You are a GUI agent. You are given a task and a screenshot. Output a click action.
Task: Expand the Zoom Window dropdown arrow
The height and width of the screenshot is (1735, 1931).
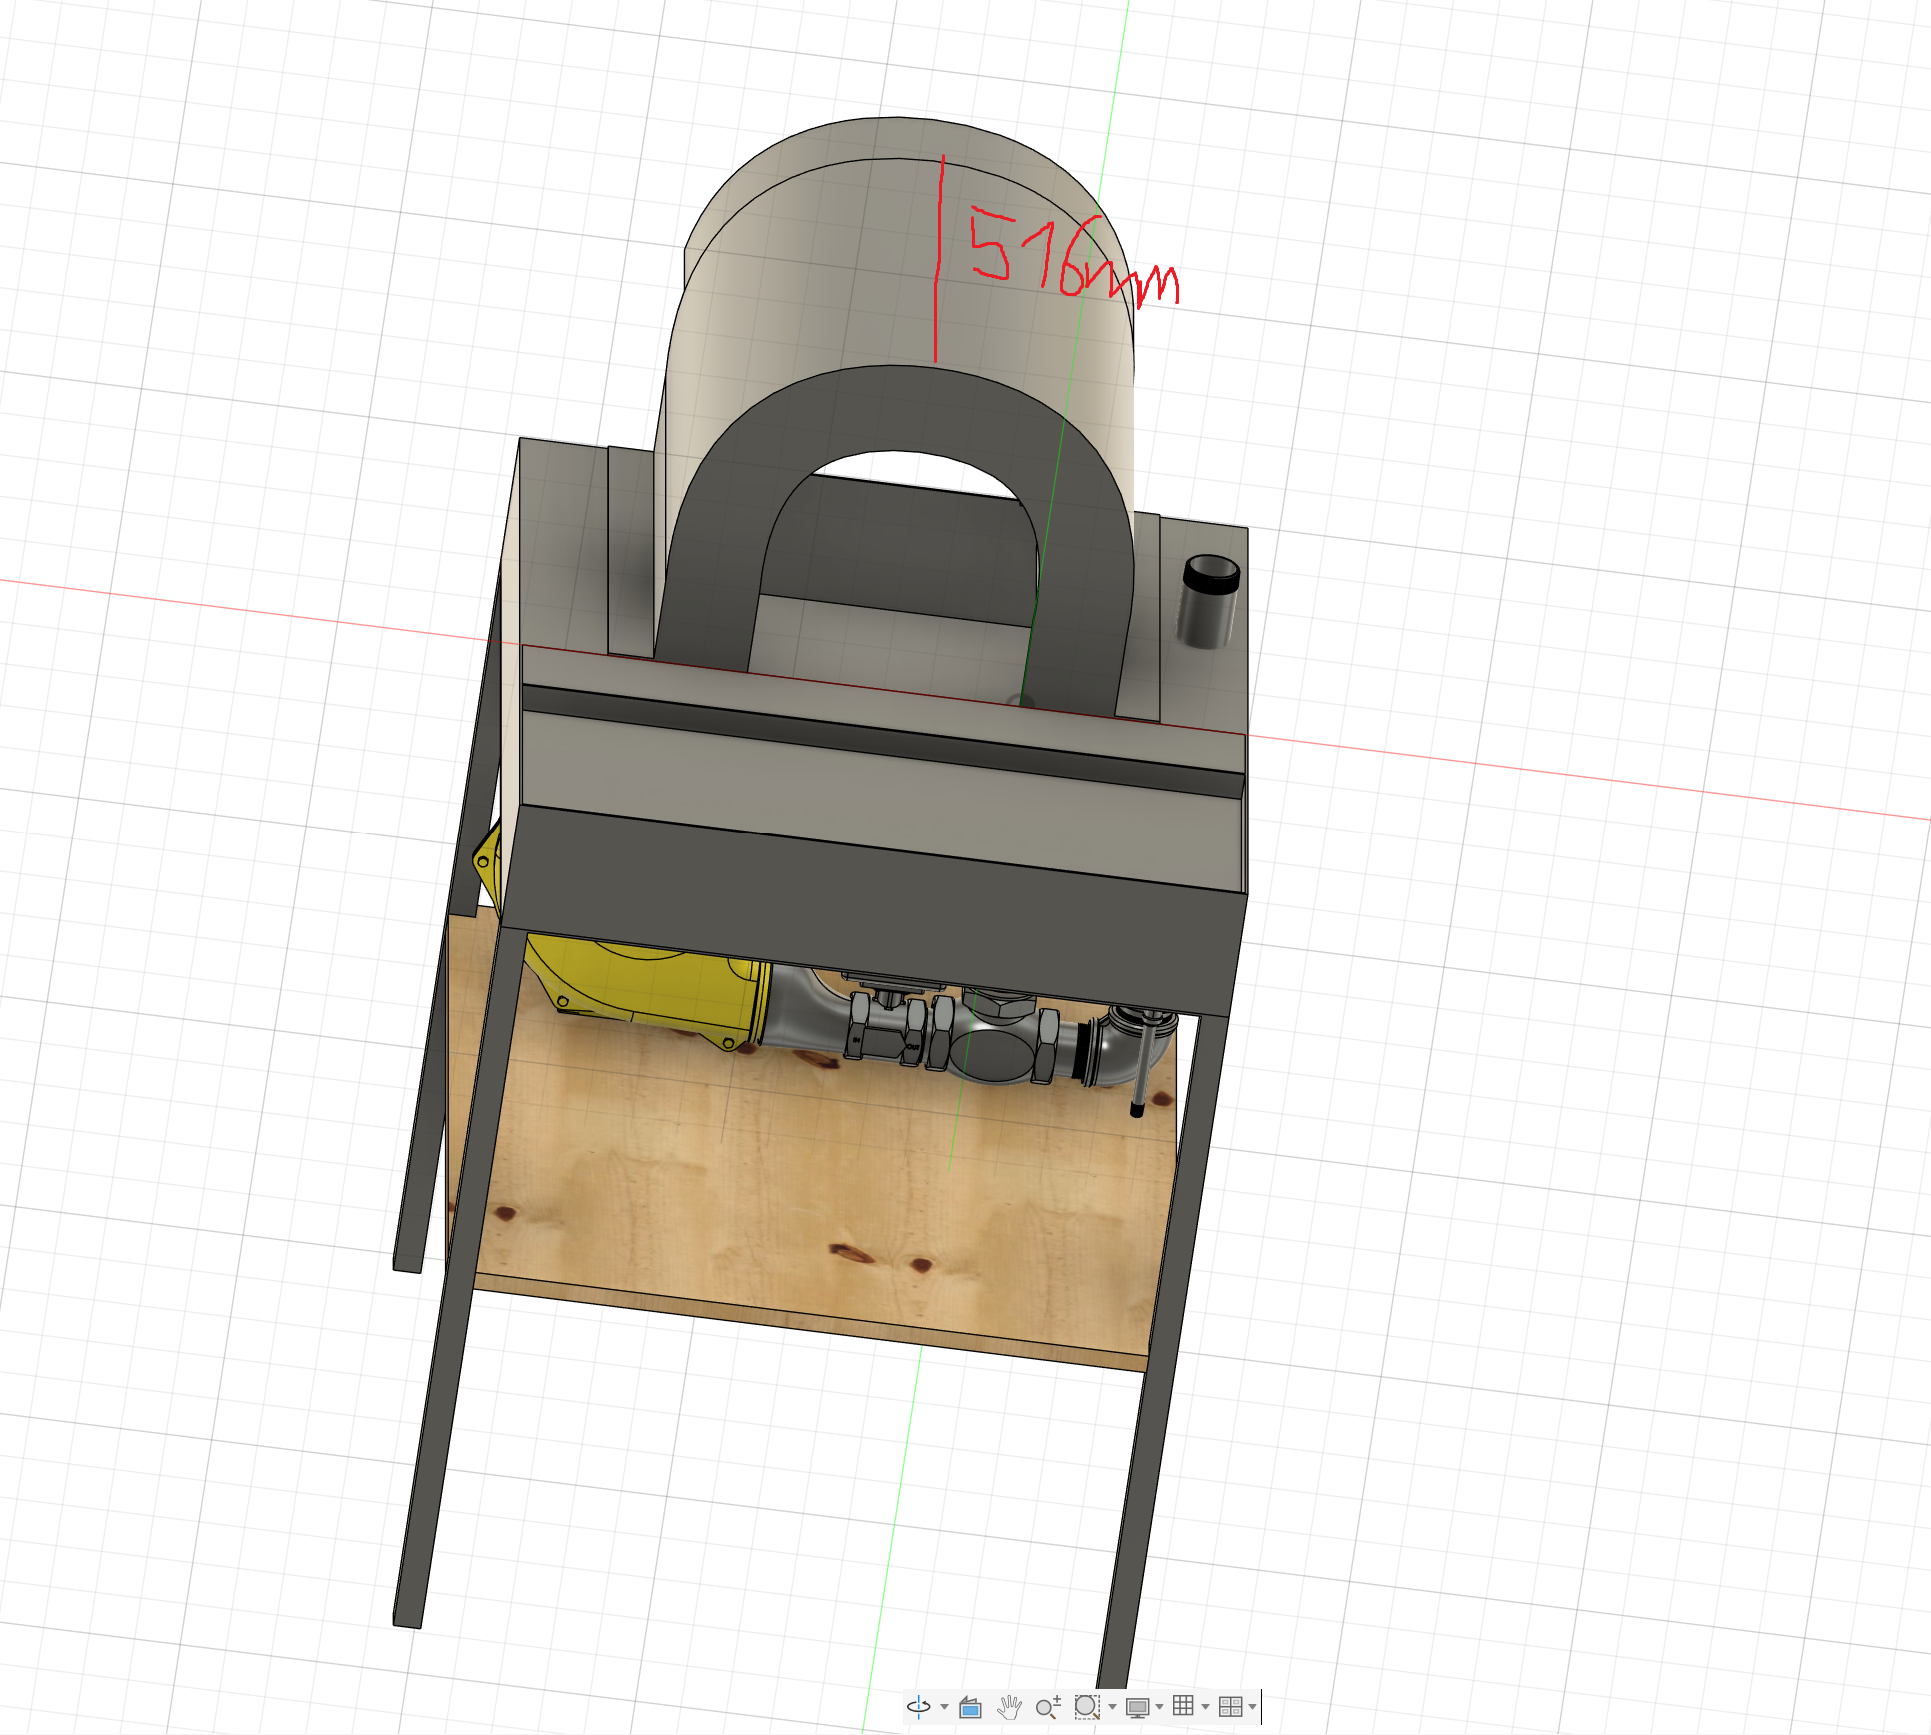1112,1707
